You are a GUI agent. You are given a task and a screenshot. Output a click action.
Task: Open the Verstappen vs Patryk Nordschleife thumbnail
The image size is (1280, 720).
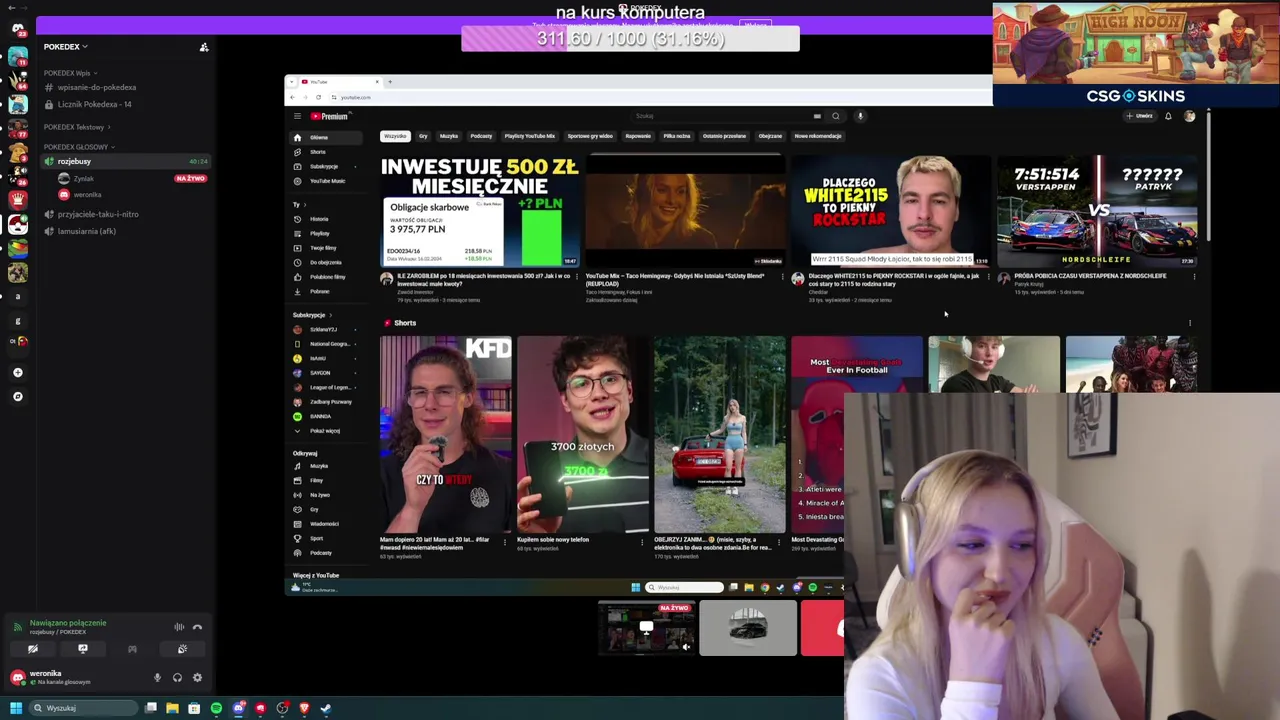[1097, 211]
